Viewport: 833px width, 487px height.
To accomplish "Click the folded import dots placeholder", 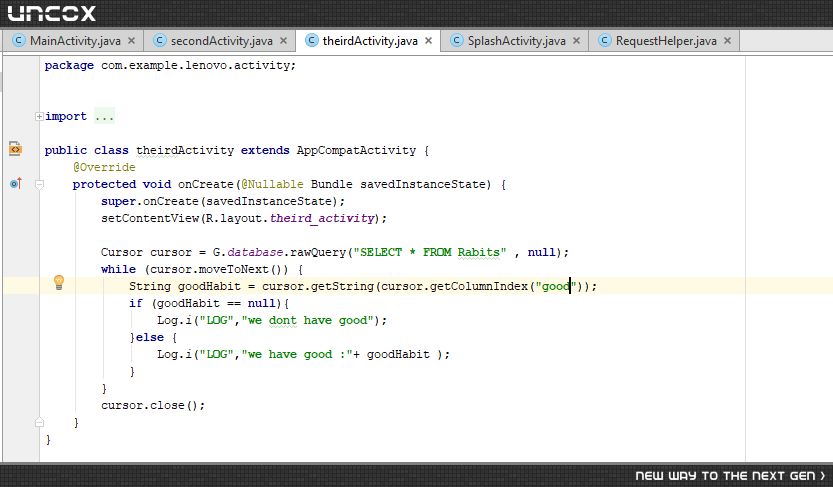I will 104,116.
